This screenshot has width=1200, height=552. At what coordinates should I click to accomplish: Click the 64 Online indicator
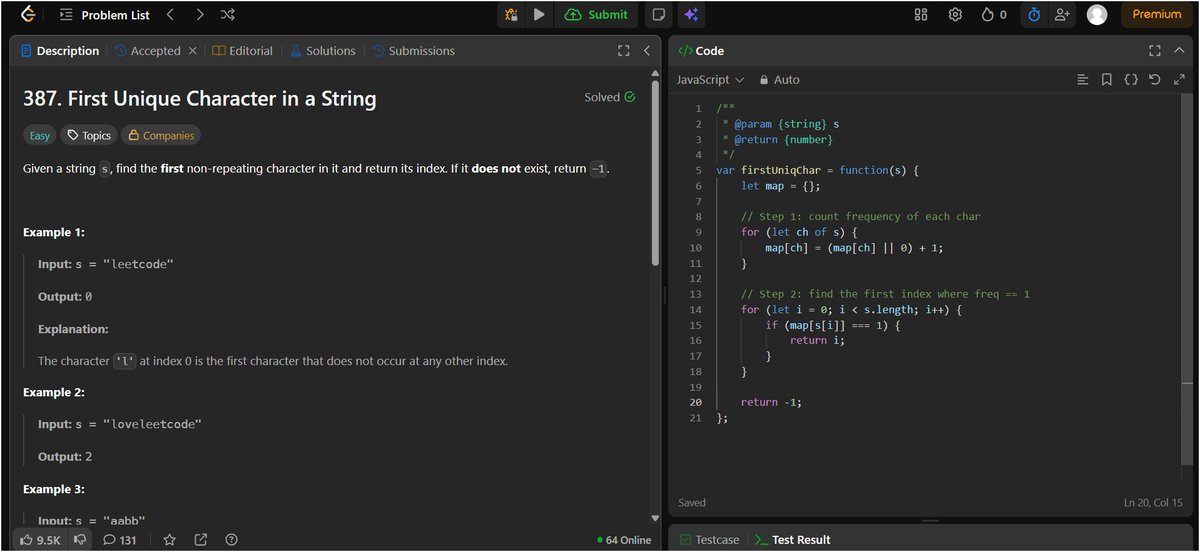tap(623, 540)
